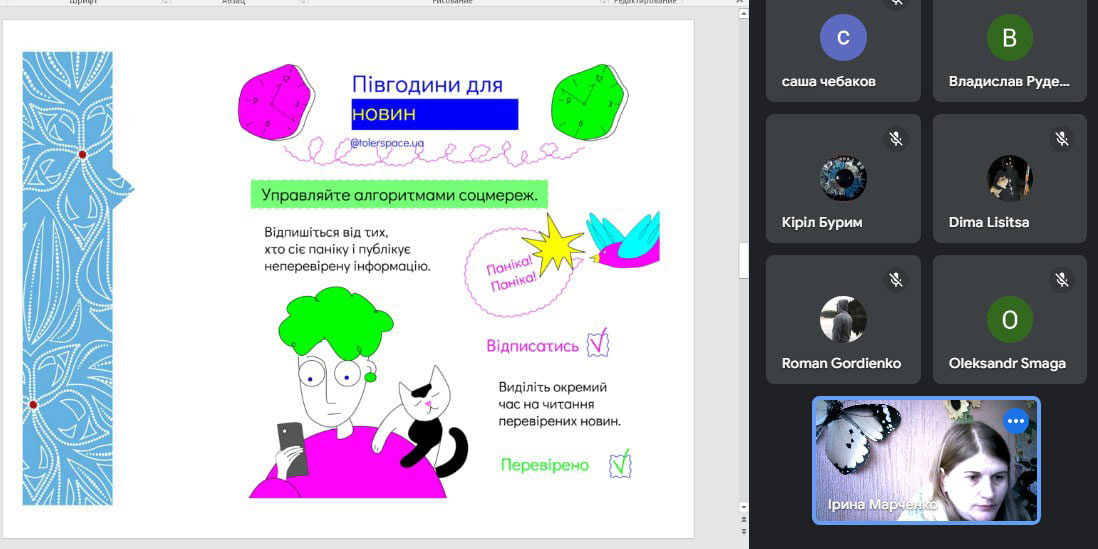
Task: Click the 'Кіріл Бурим' name label
Action: [821, 223]
